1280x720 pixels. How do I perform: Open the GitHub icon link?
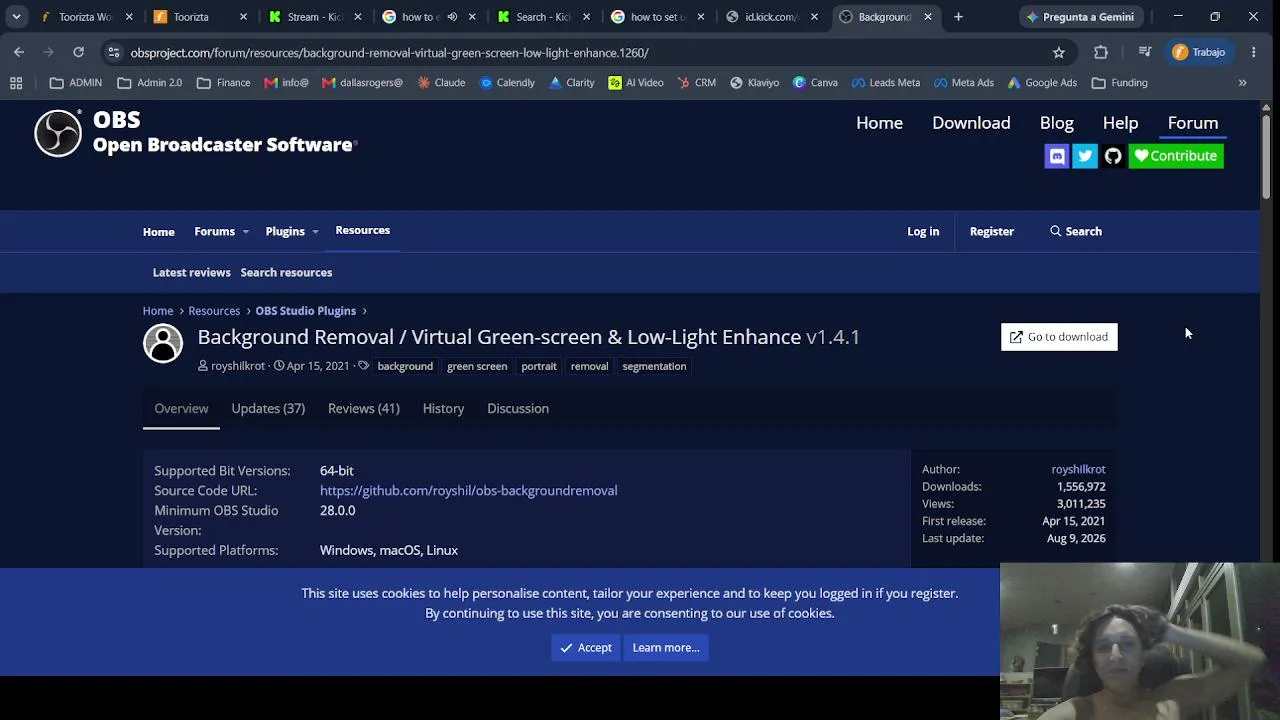pos(1113,156)
